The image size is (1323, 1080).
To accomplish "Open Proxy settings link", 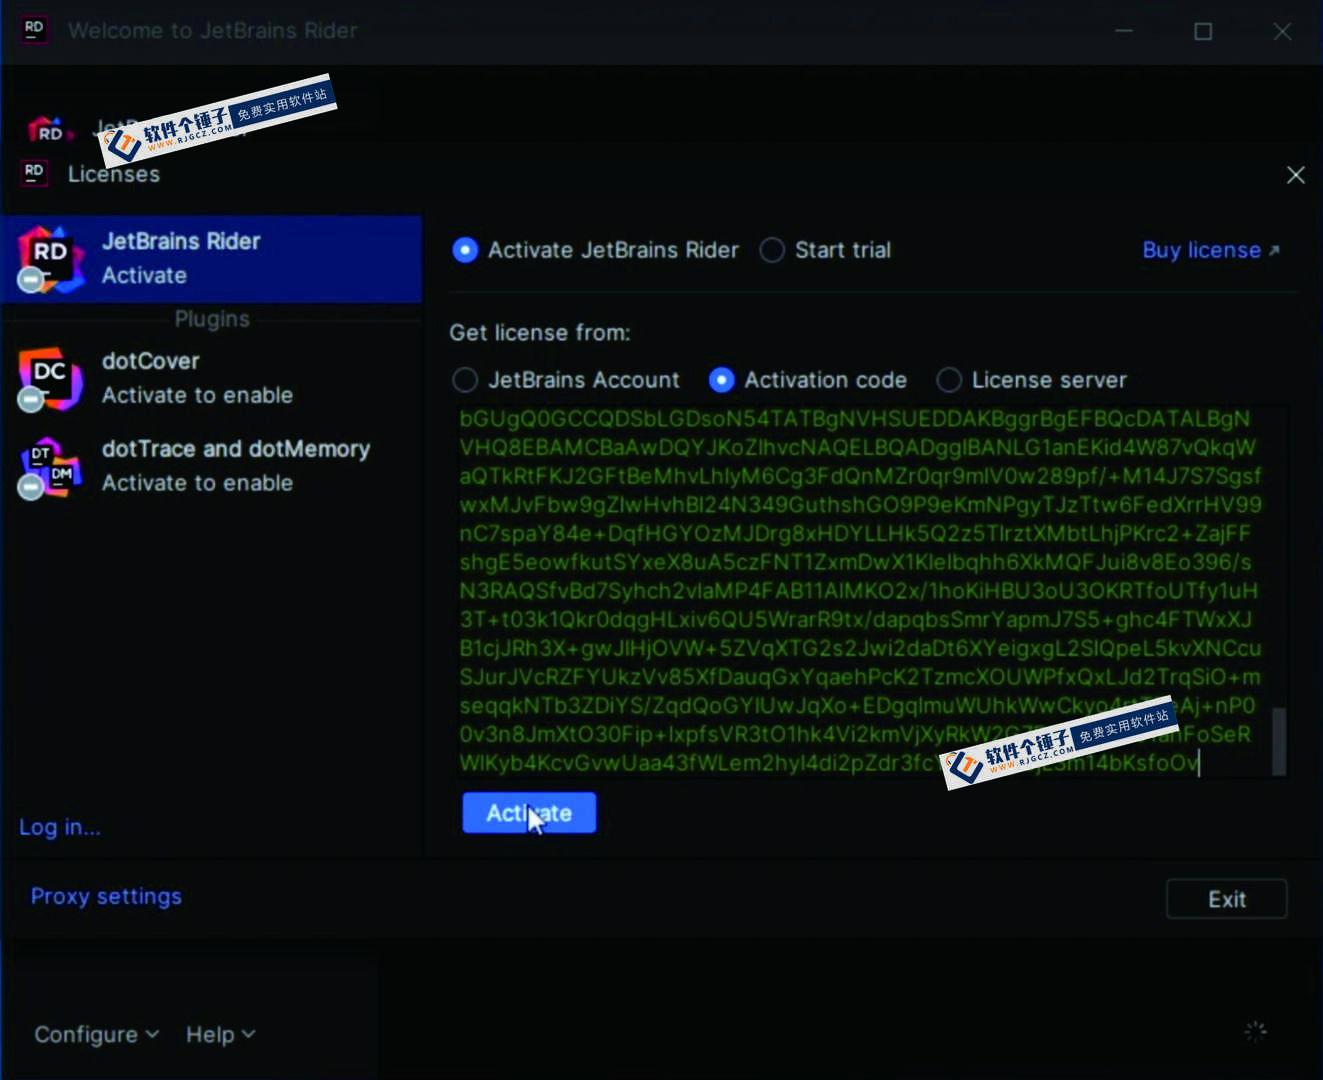I will (106, 896).
